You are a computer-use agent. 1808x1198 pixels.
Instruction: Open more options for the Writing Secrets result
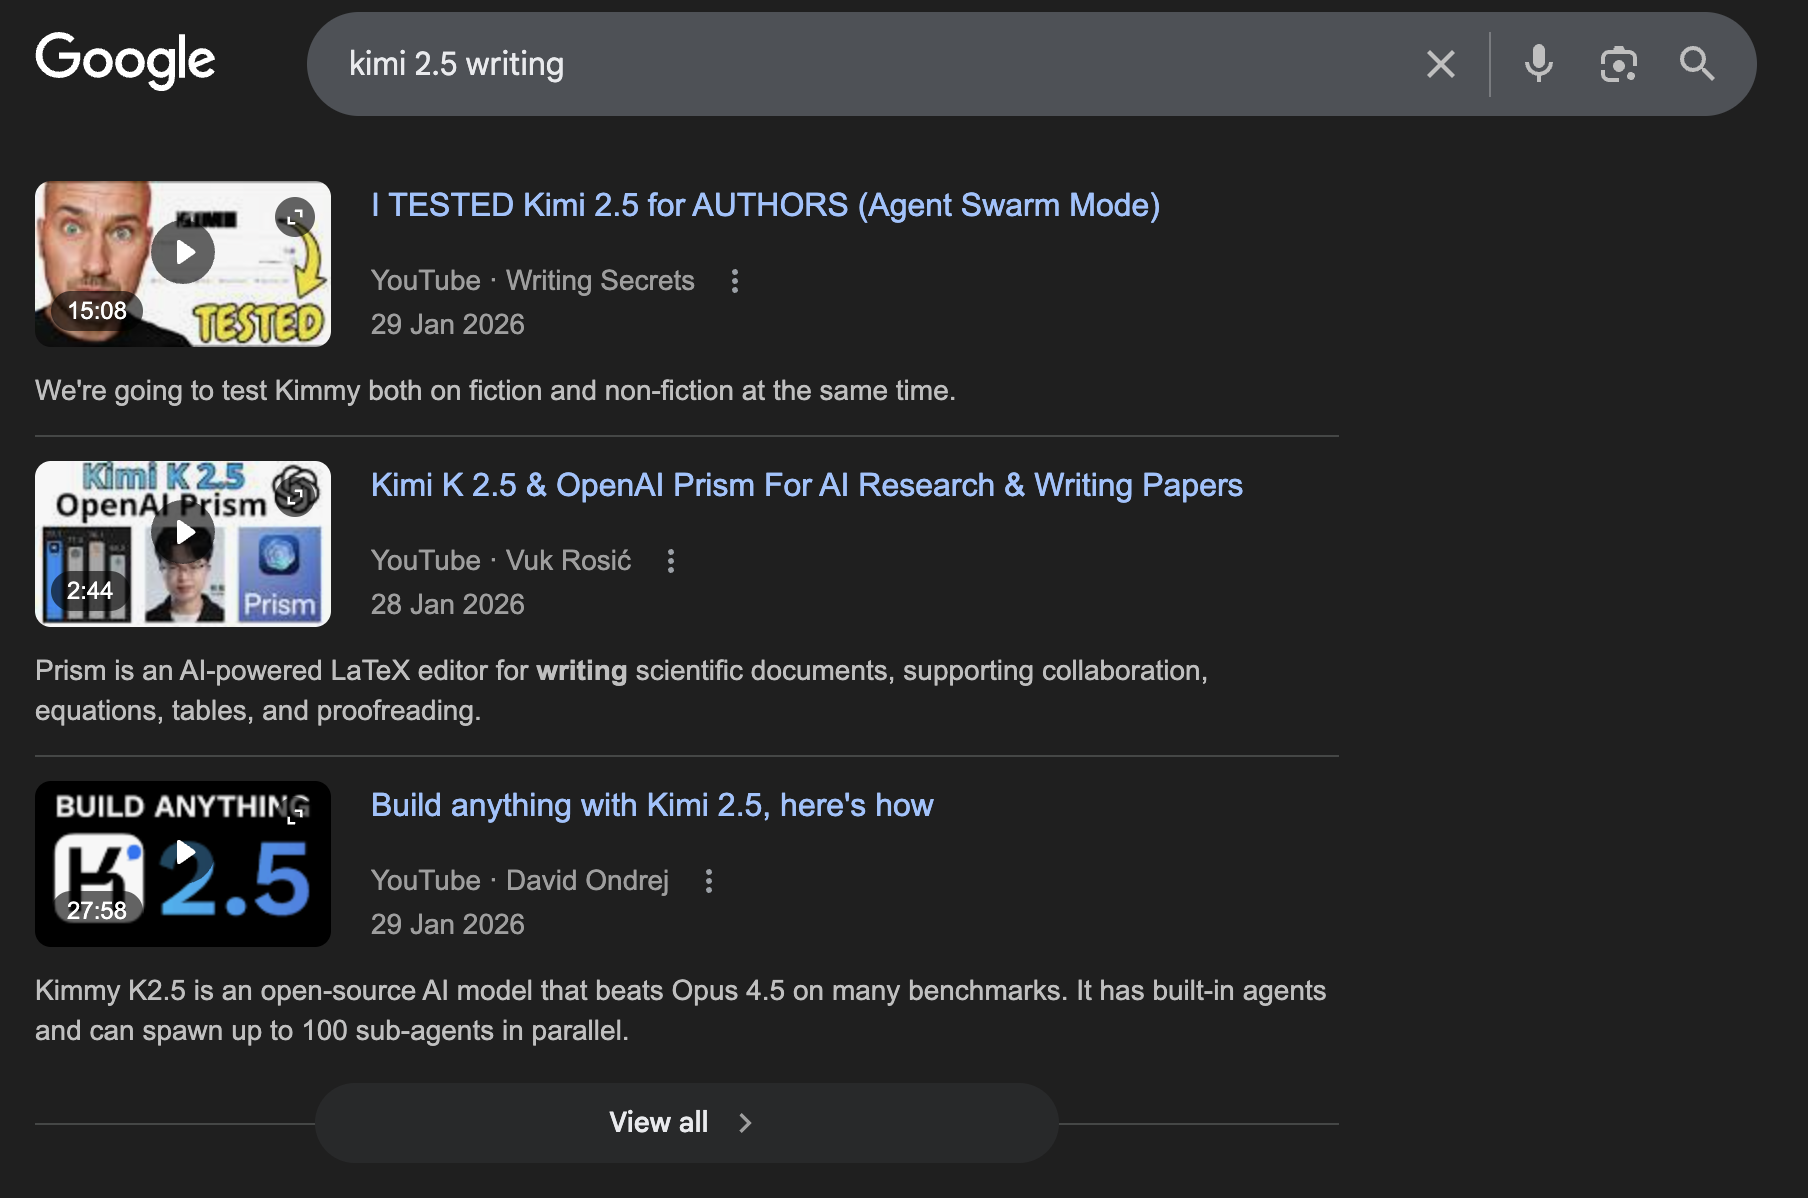coord(735,281)
